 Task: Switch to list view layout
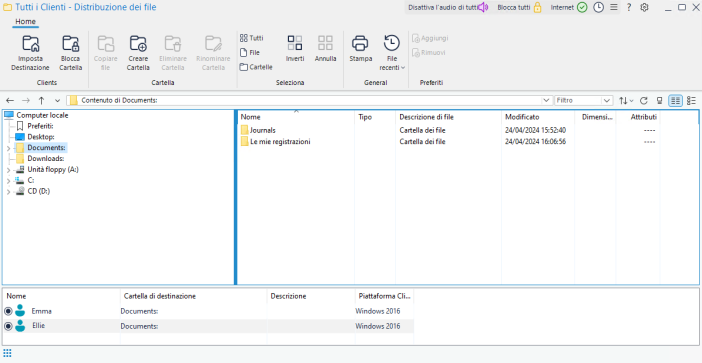point(691,101)
